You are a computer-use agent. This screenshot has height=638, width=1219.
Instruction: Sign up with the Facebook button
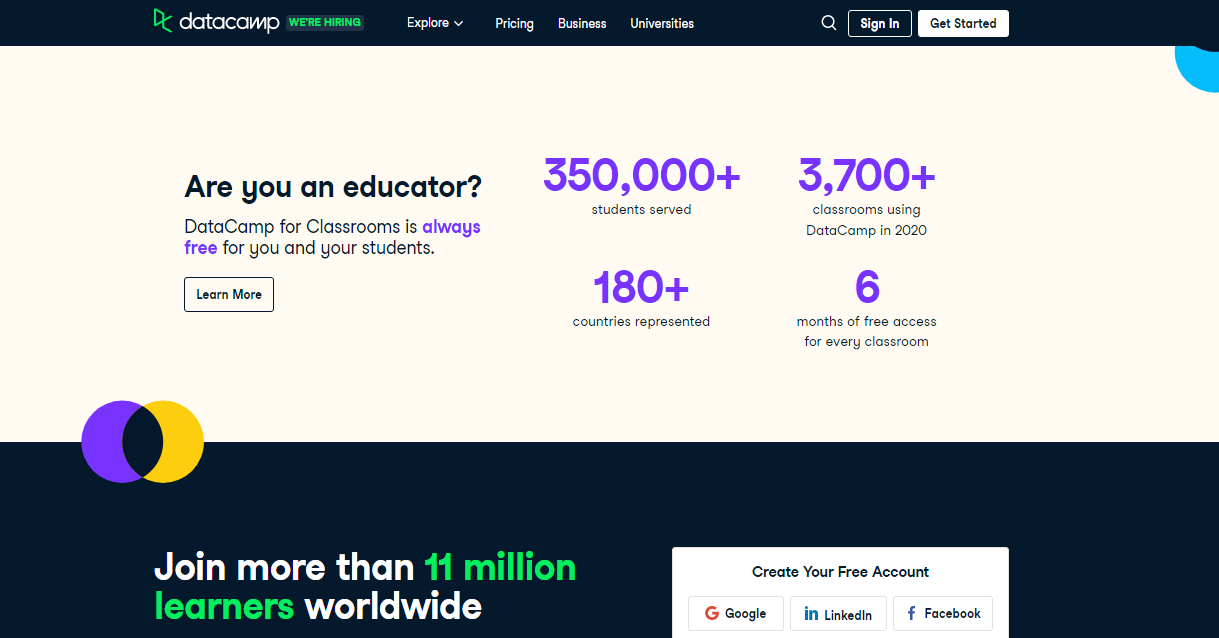943,613
